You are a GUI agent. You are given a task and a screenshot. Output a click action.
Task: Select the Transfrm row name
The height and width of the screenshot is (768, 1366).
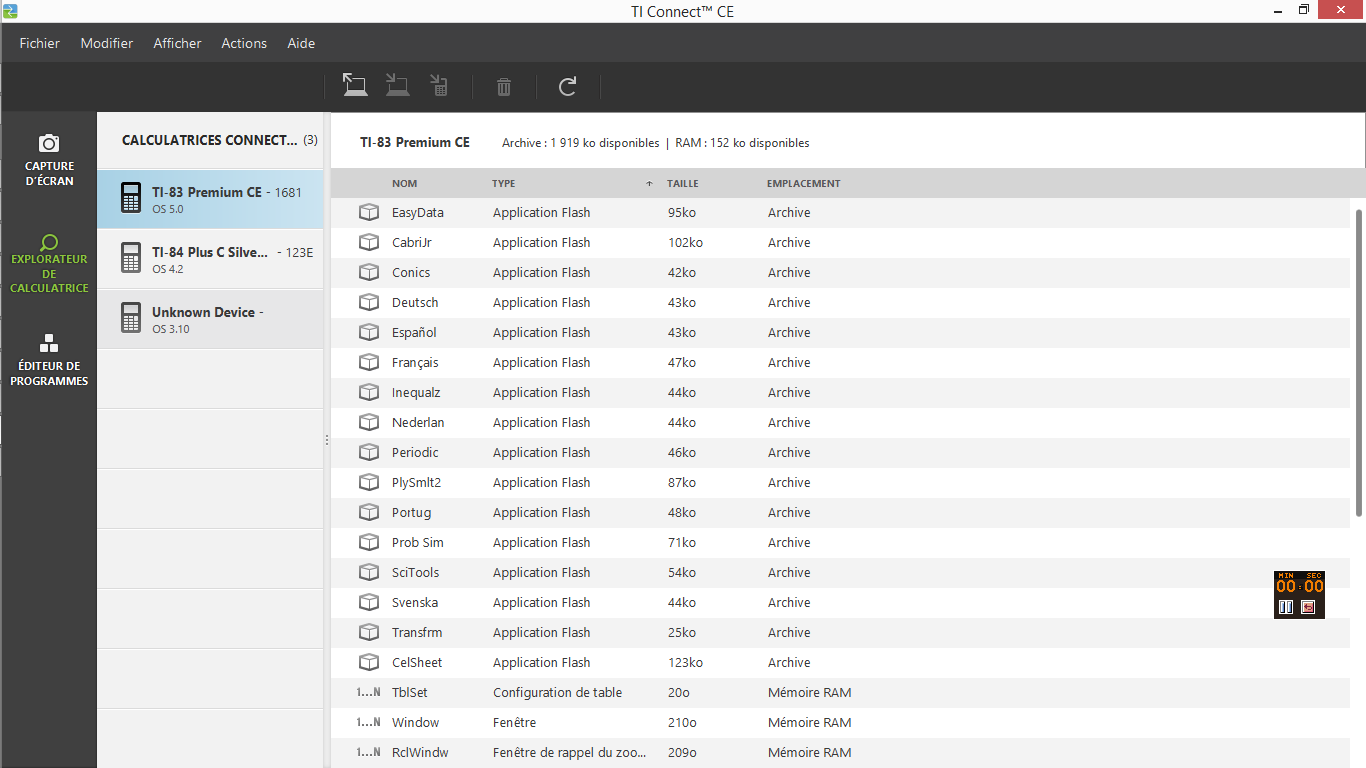pyautogui.click(x=417, y=632)
